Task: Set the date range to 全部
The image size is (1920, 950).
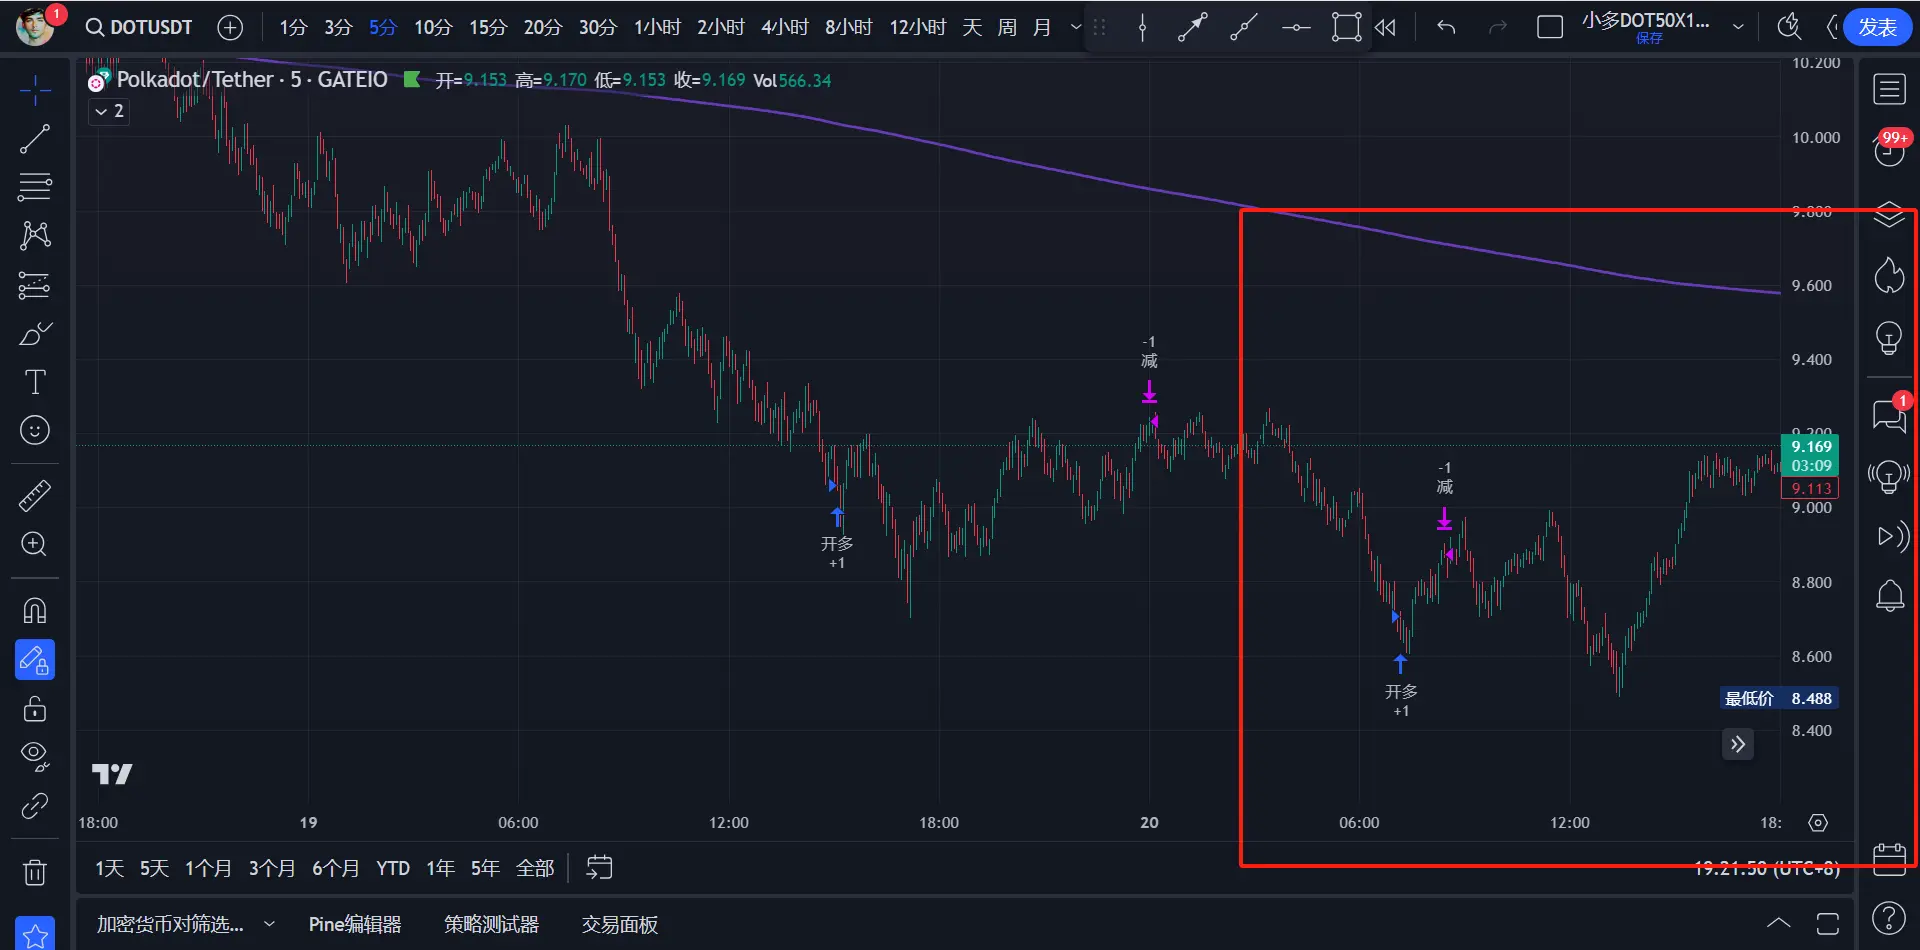Action: [x=535, y=868]
